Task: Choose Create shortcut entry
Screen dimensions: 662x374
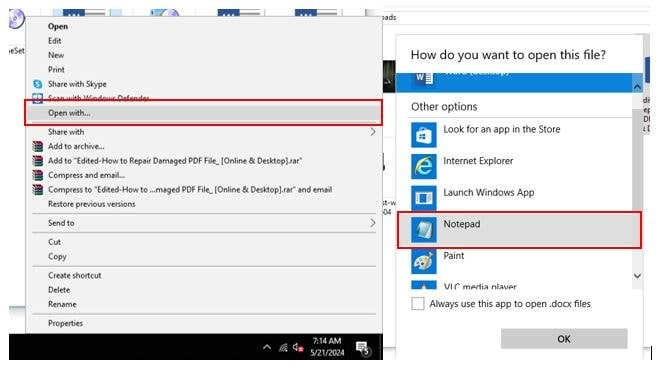Action: point(74,275)
